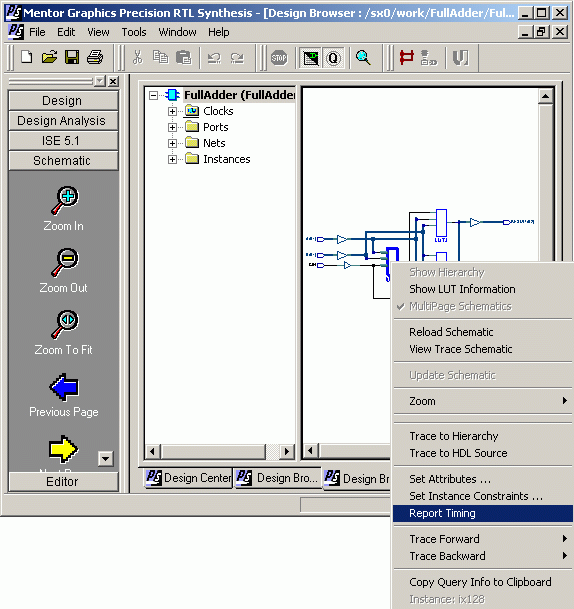Click tree pane right scroll arrow

coord(287,451)
